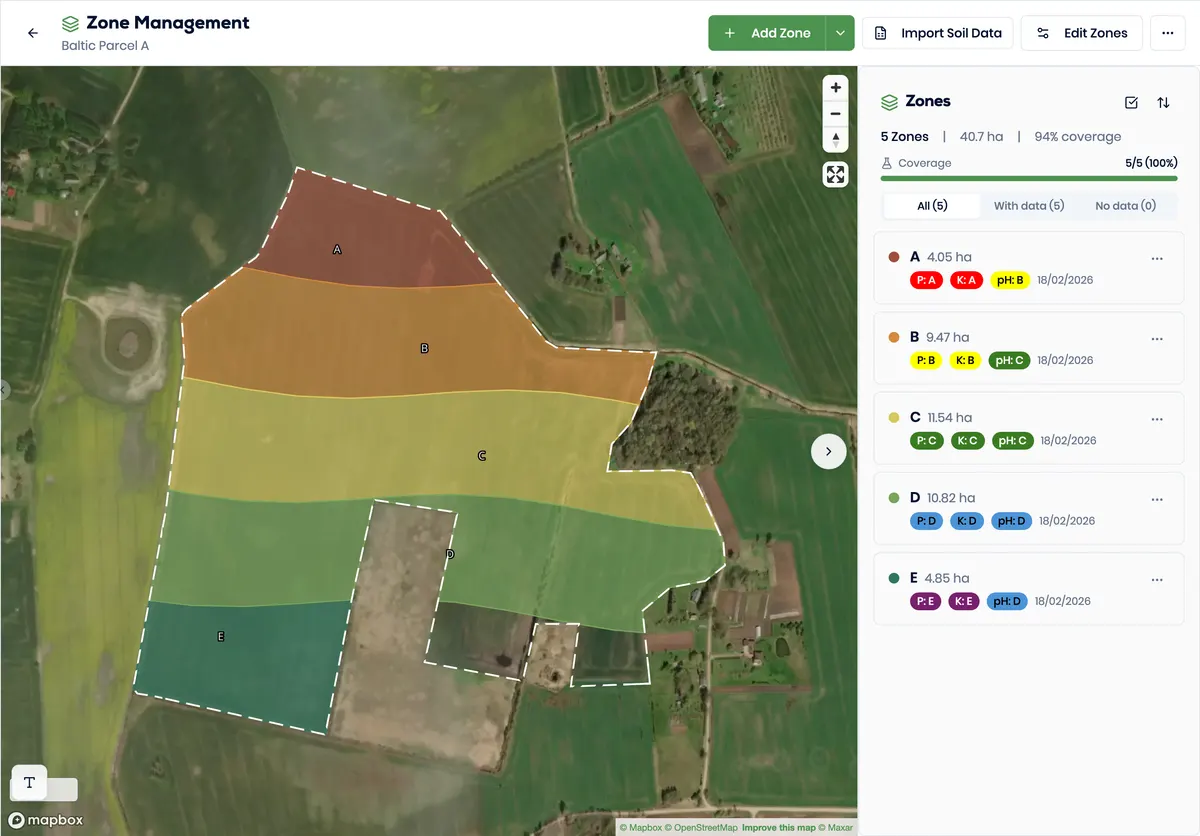Screen dimensions: 1200x836
Task: Click zone E's dark green color dot
Action: tap(894, 578)
